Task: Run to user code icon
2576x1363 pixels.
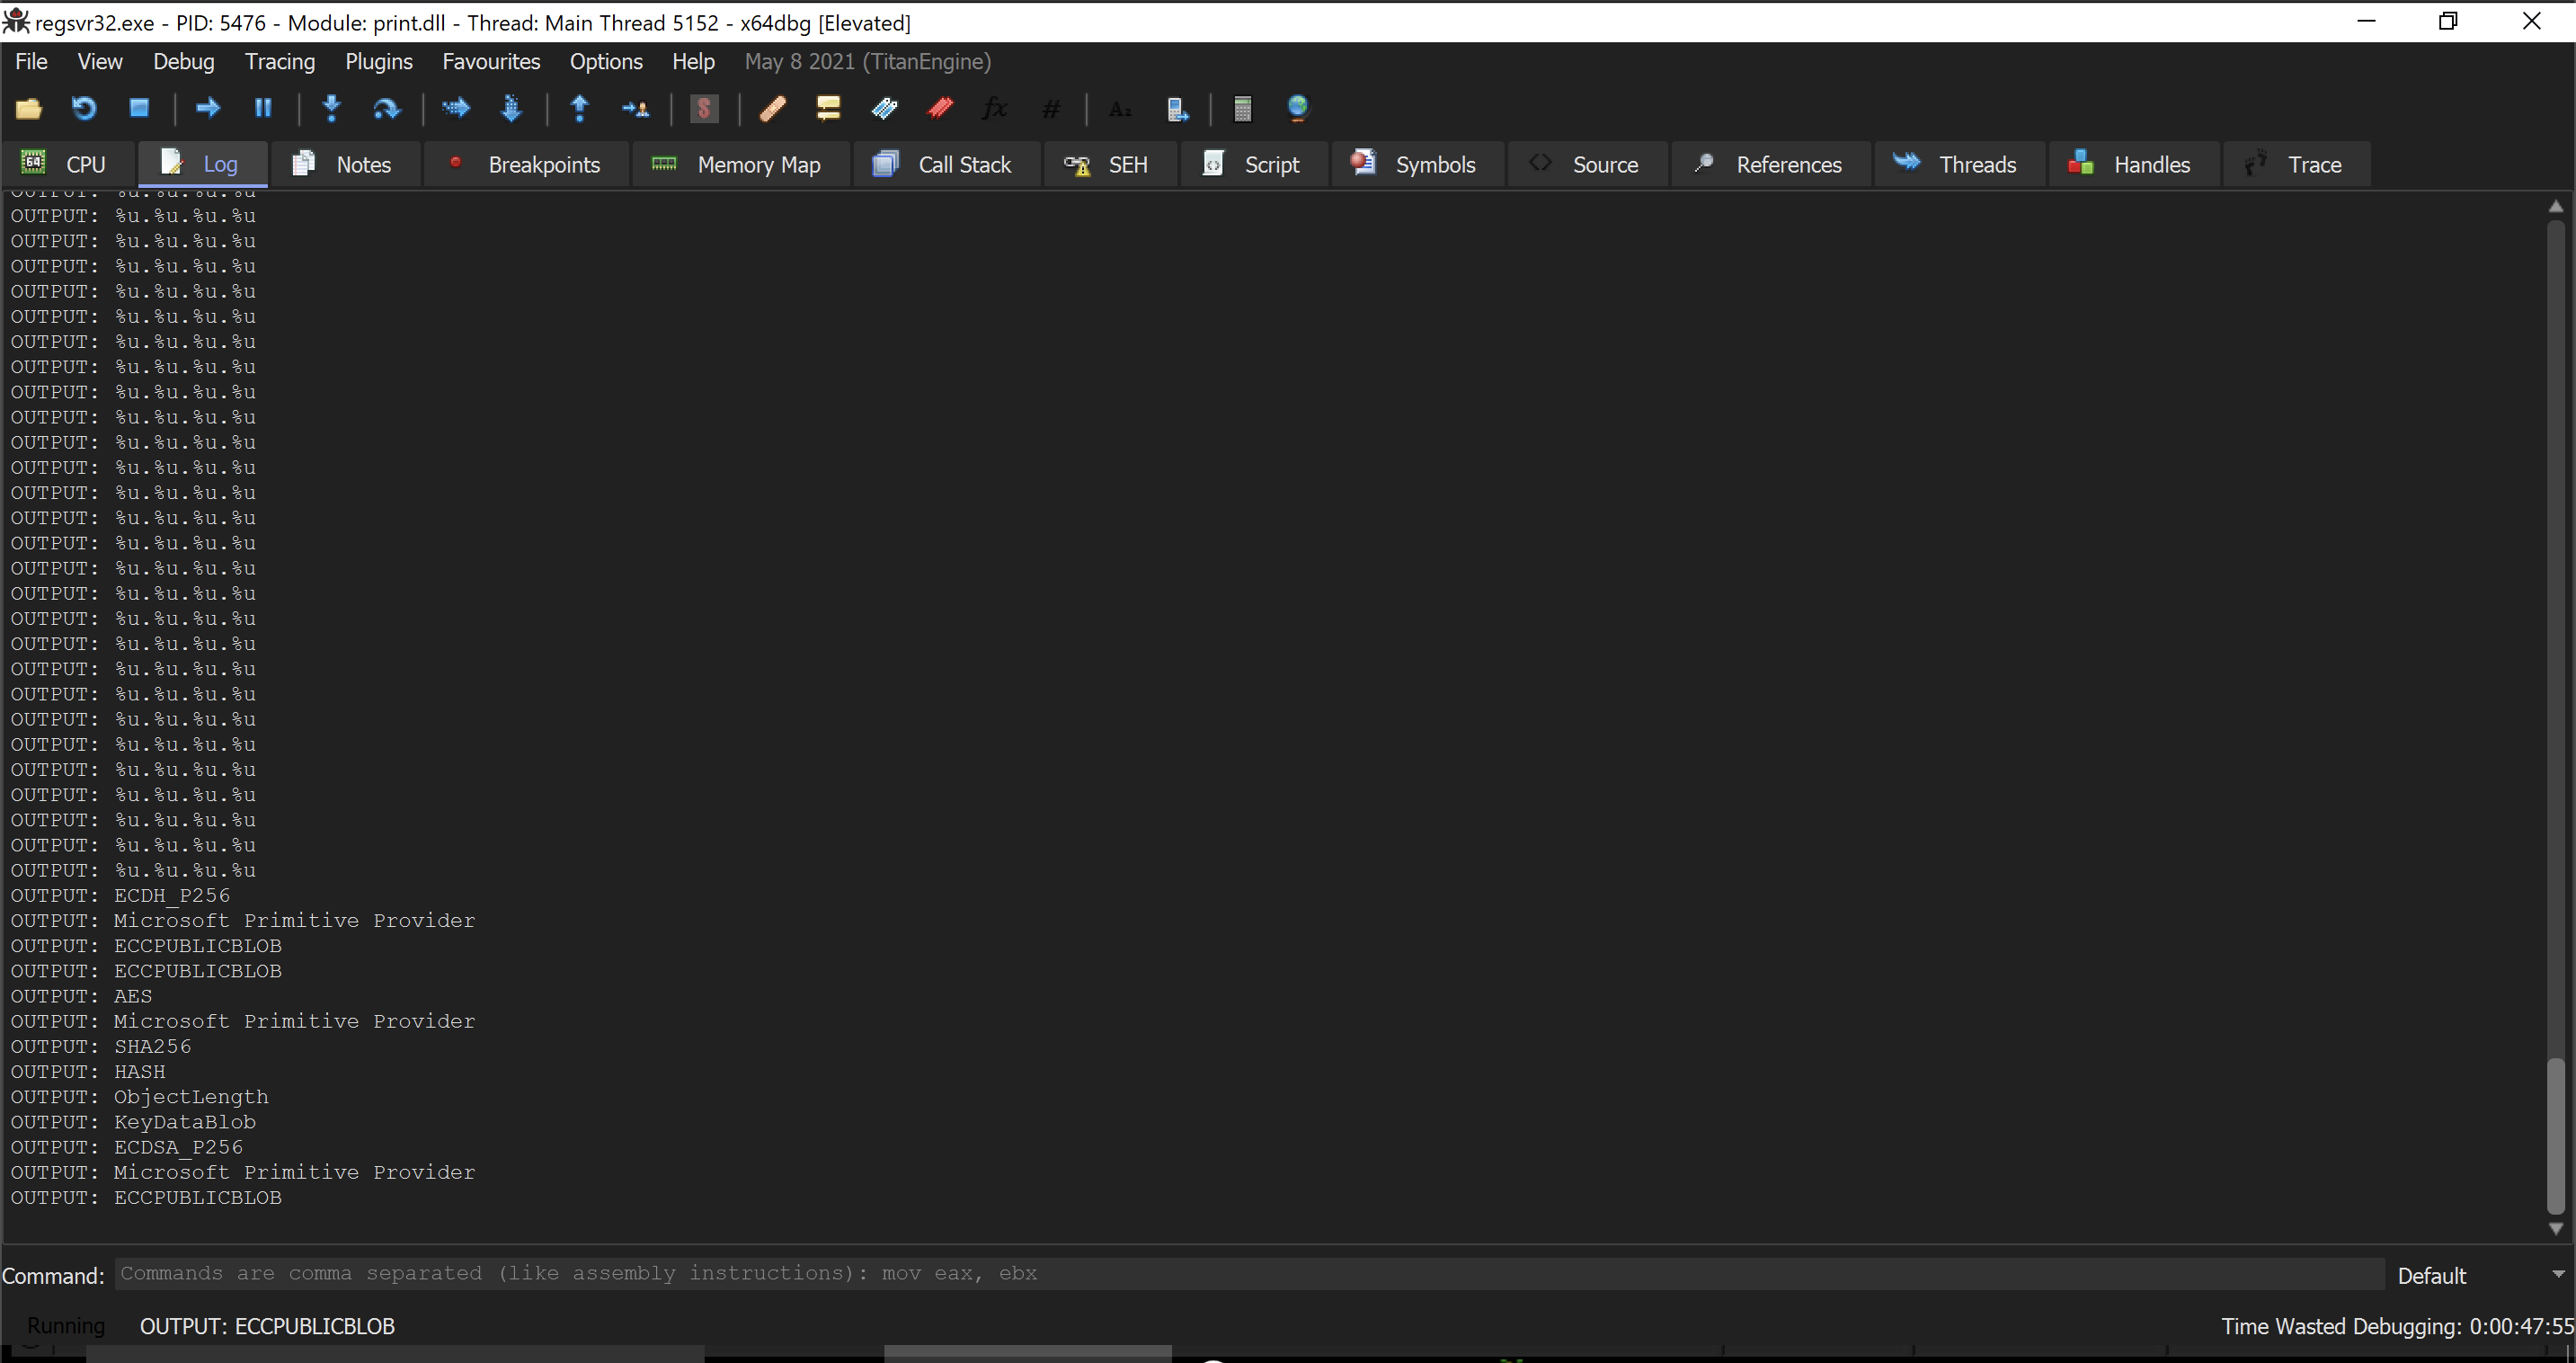Action: [635, 108]
